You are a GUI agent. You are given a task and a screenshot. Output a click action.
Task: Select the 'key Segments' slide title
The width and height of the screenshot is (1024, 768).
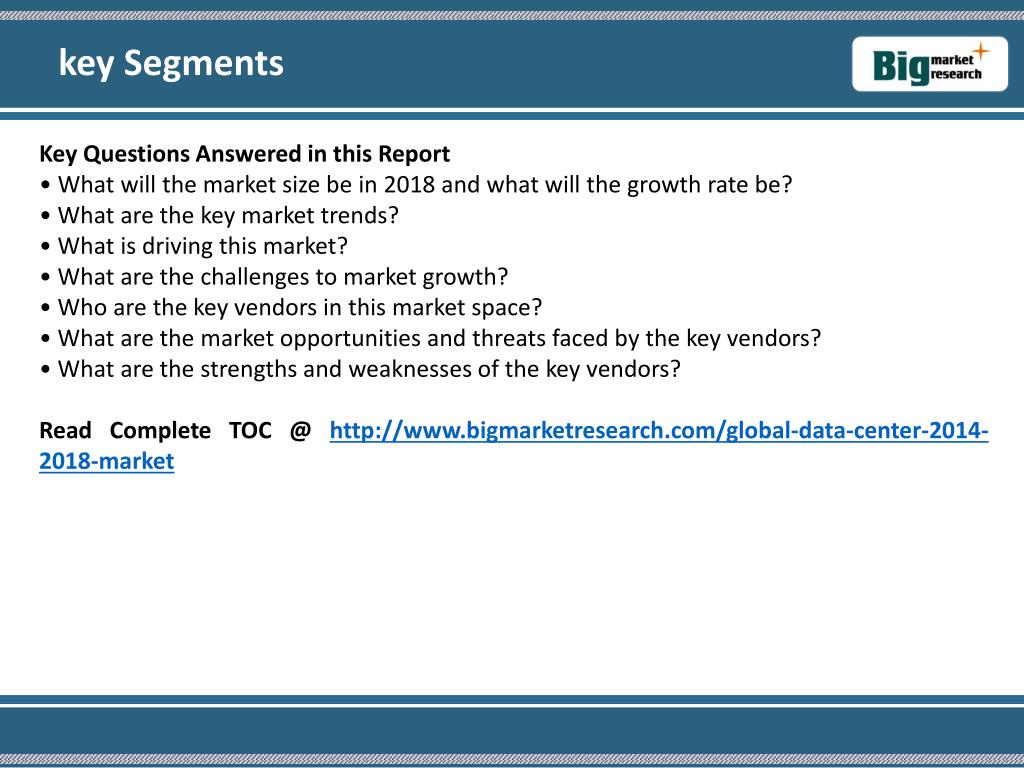(171, 63)
